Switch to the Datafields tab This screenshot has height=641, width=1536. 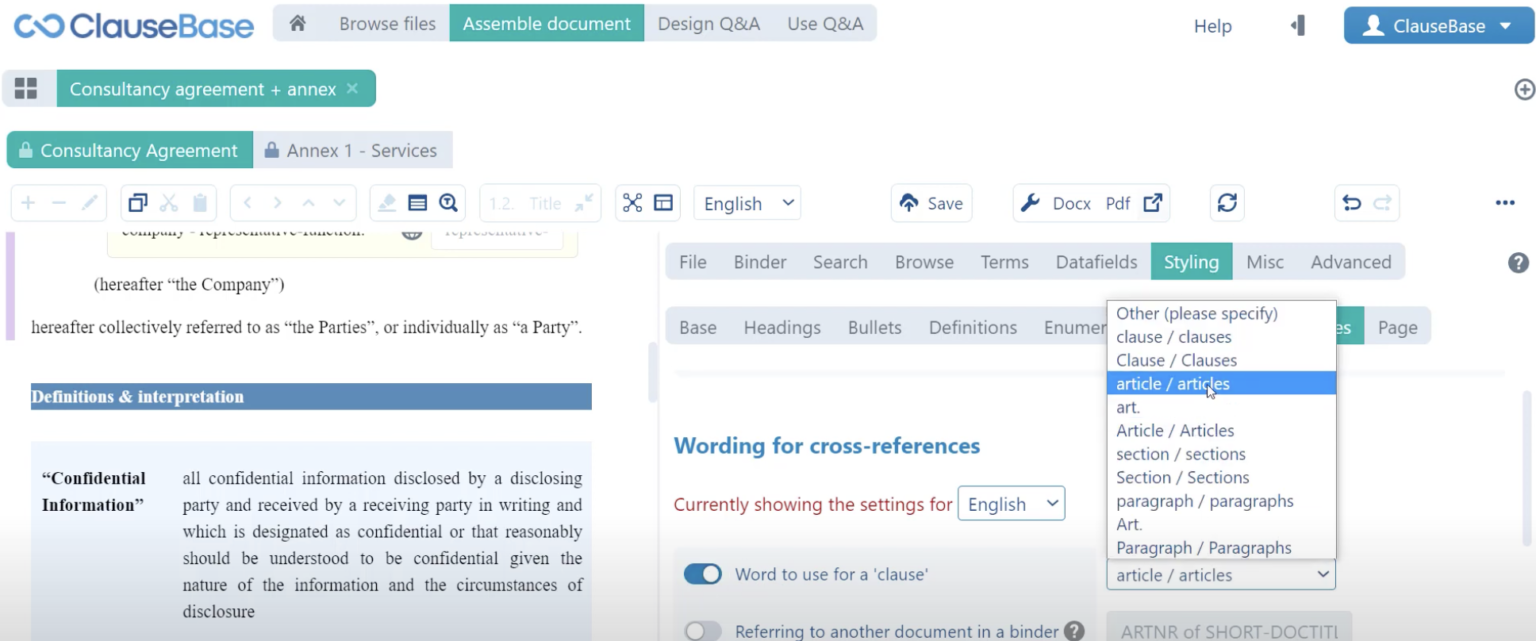(1096, 262)
